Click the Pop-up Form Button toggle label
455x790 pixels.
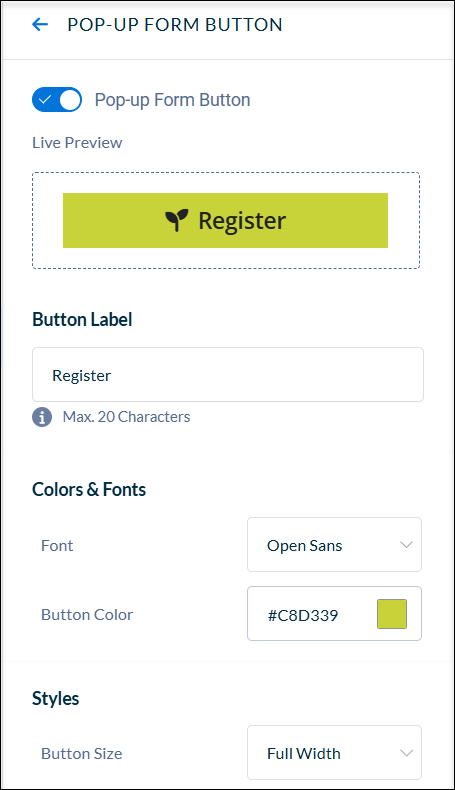[x=172, y=100]
